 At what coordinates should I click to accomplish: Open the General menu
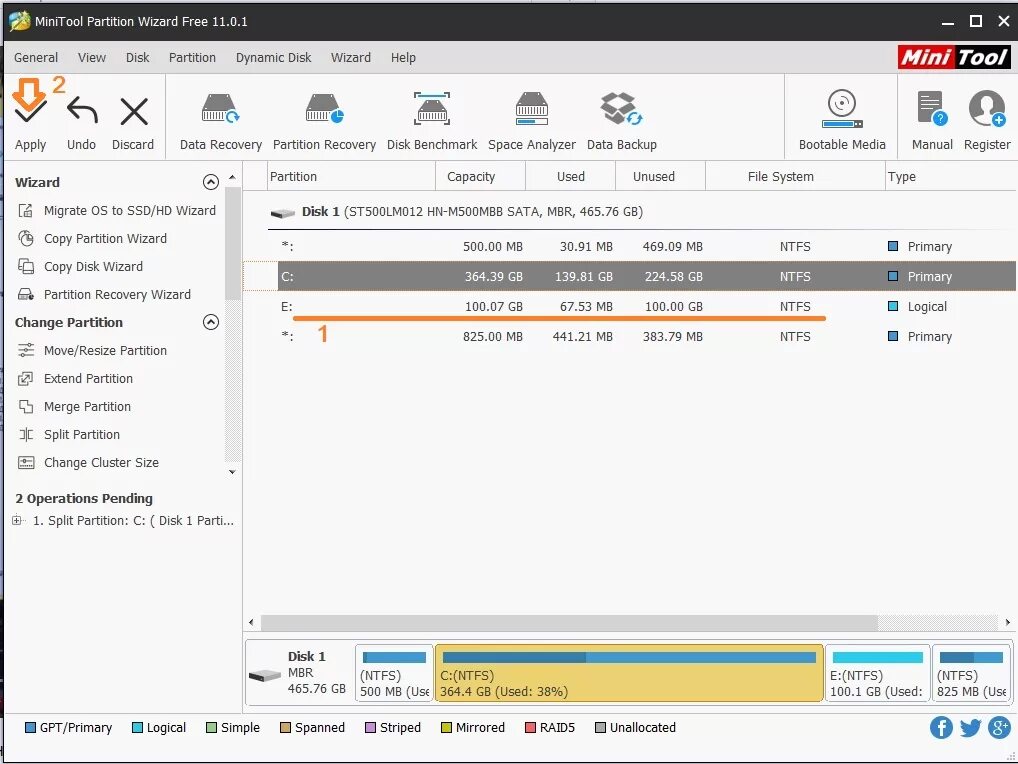click(x=36, y=57)
